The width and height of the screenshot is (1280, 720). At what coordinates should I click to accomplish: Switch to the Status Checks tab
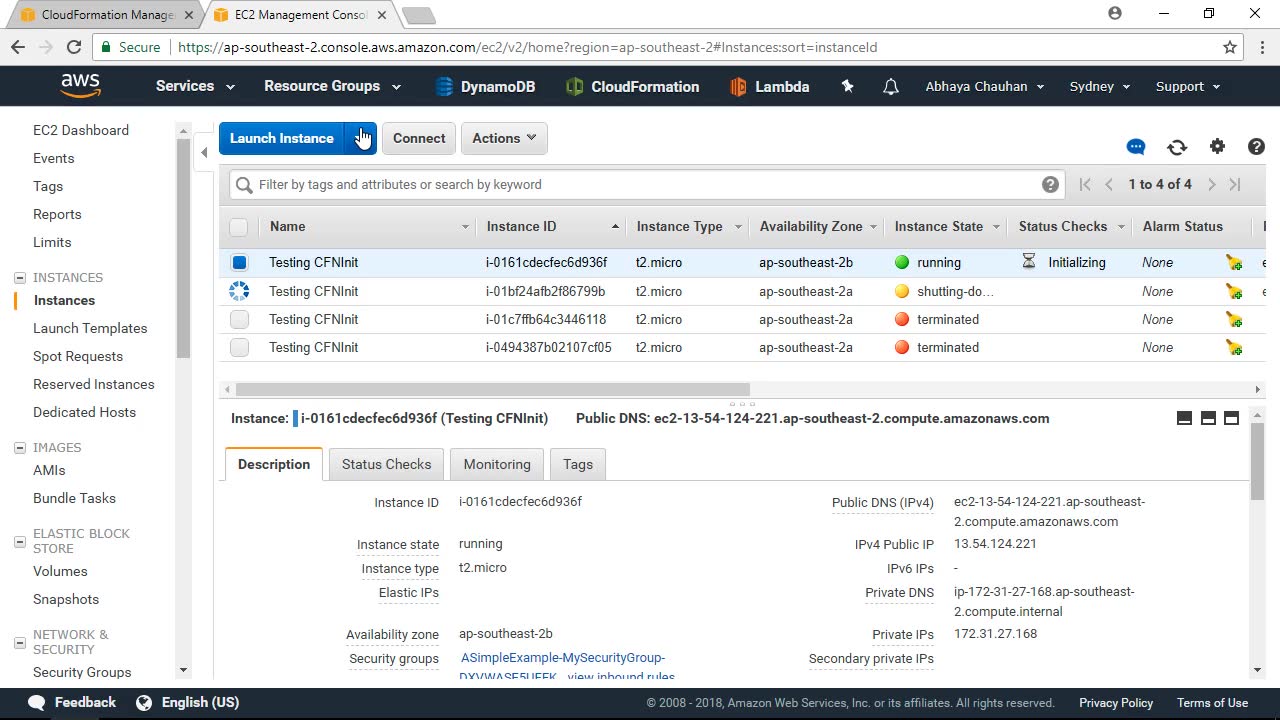pos(386,464)
